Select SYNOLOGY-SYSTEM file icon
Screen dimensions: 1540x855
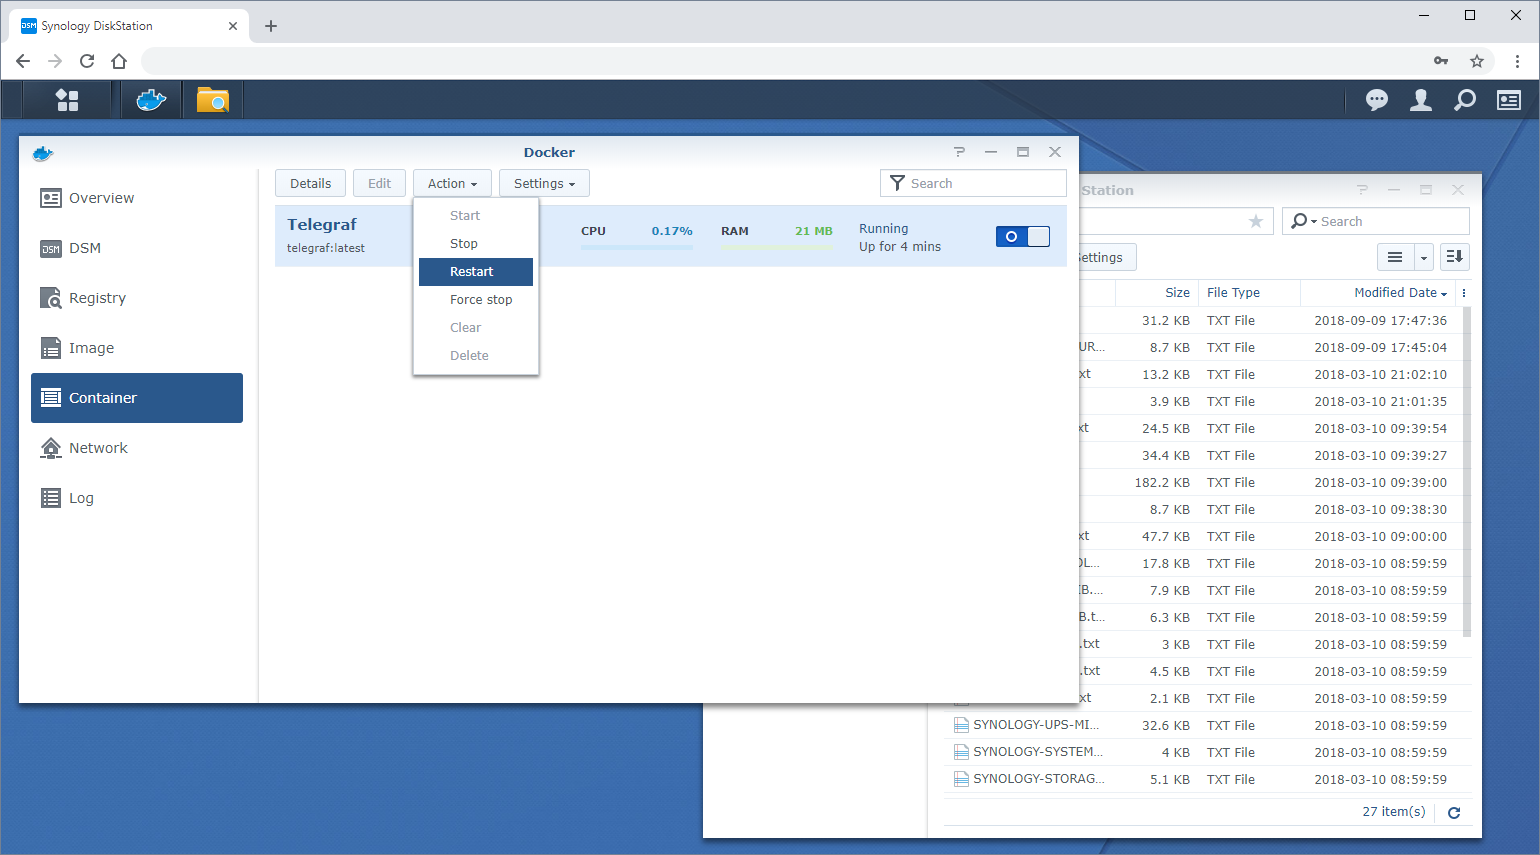(x=961, y=752)
